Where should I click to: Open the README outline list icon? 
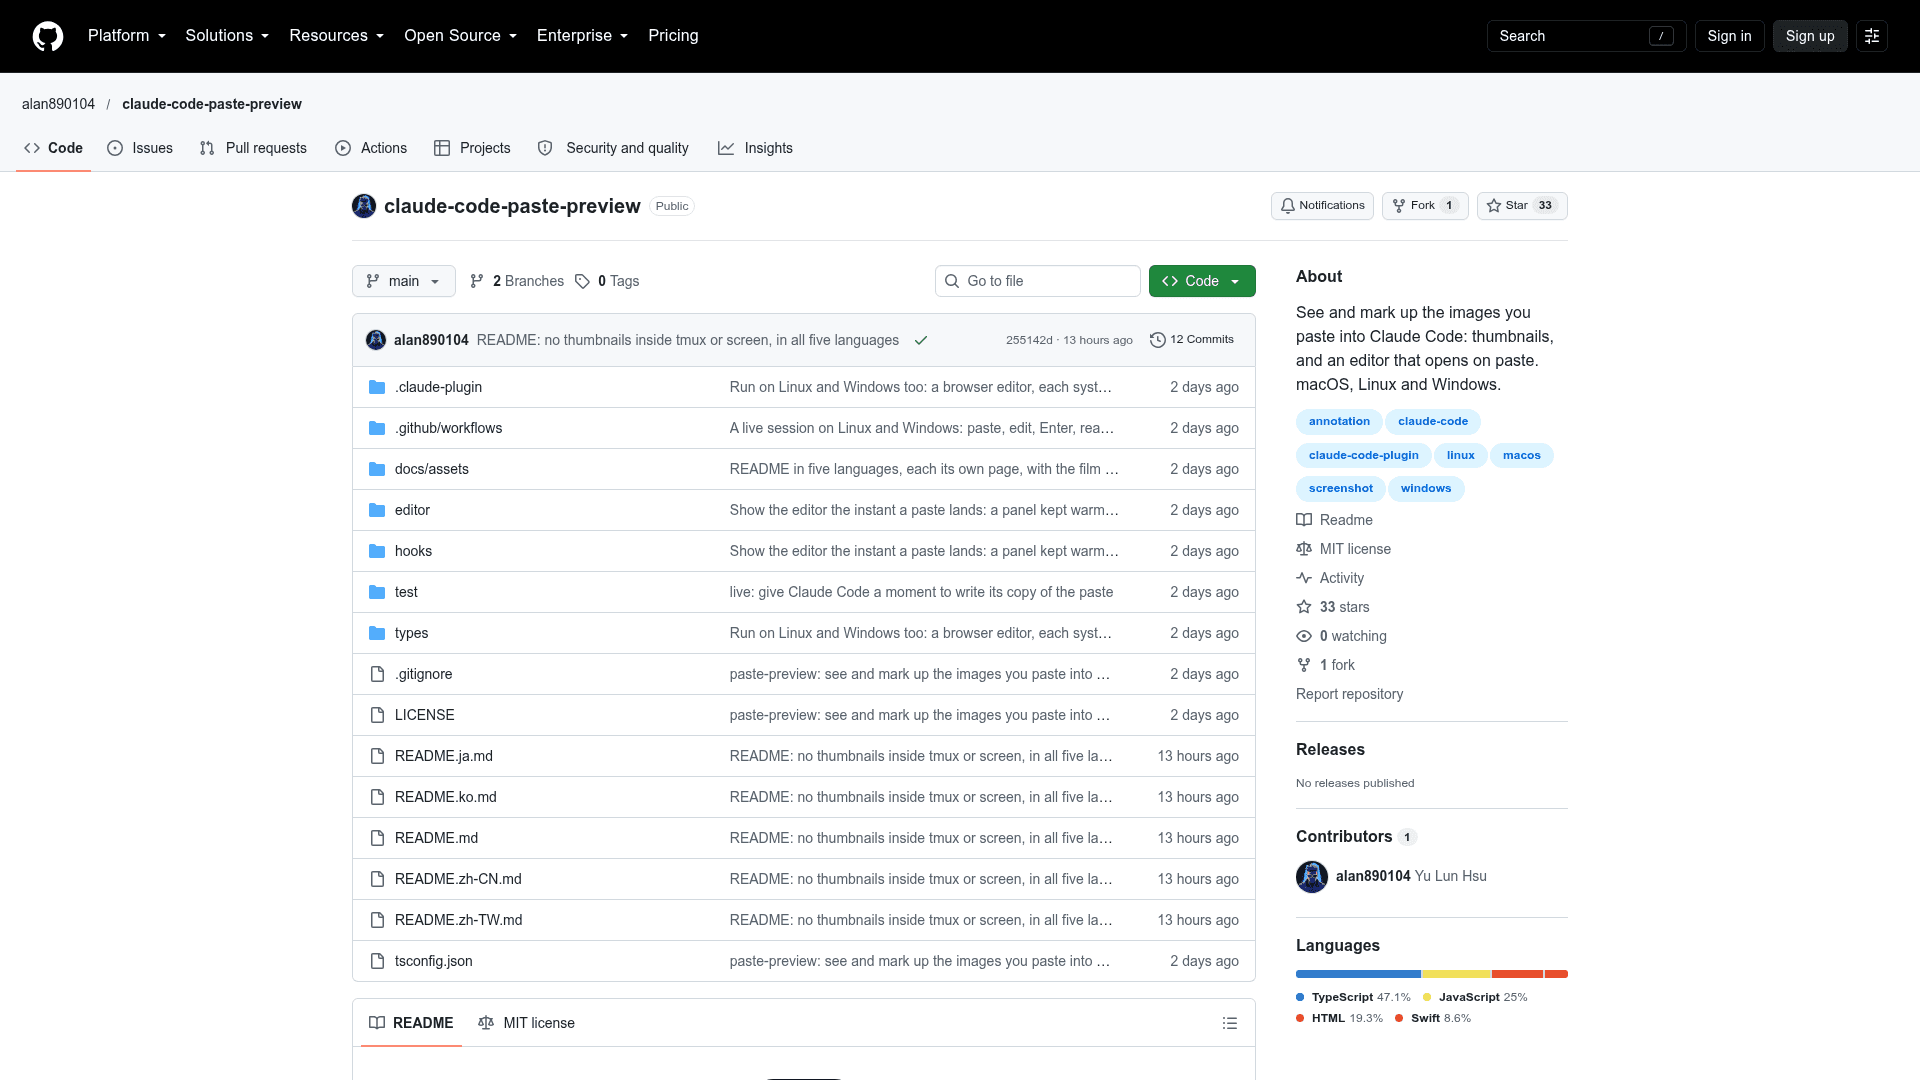point(1230,1023)
